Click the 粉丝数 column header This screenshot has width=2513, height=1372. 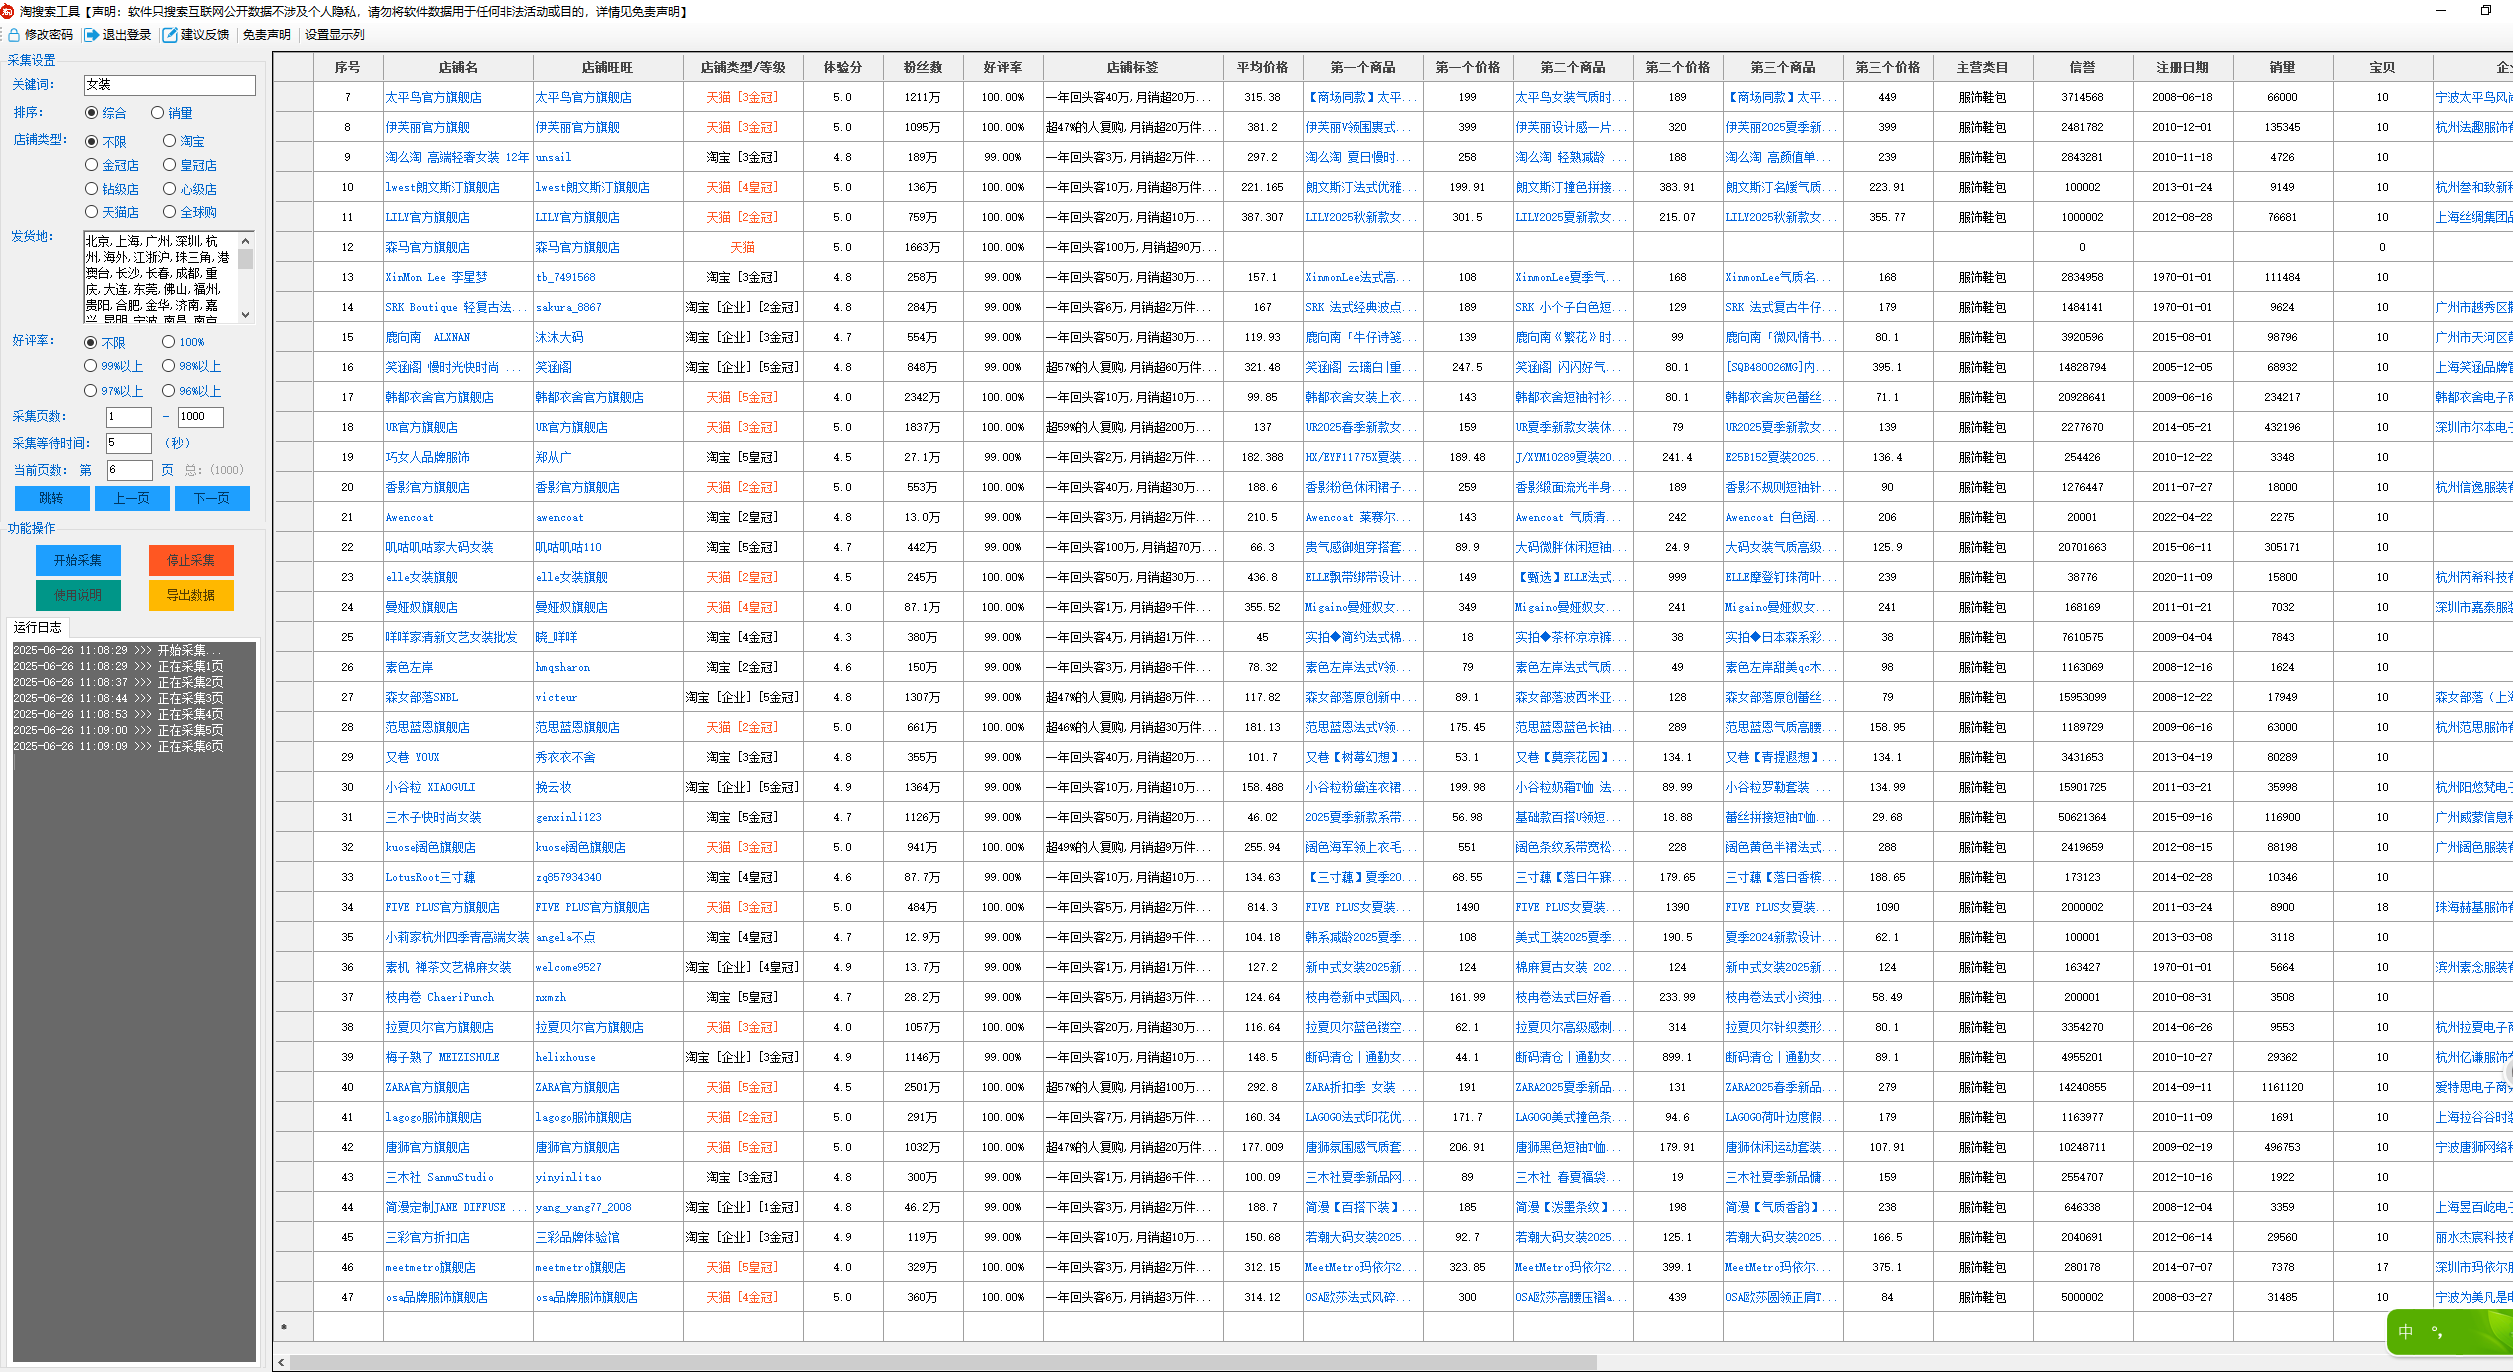coord(923,68)
